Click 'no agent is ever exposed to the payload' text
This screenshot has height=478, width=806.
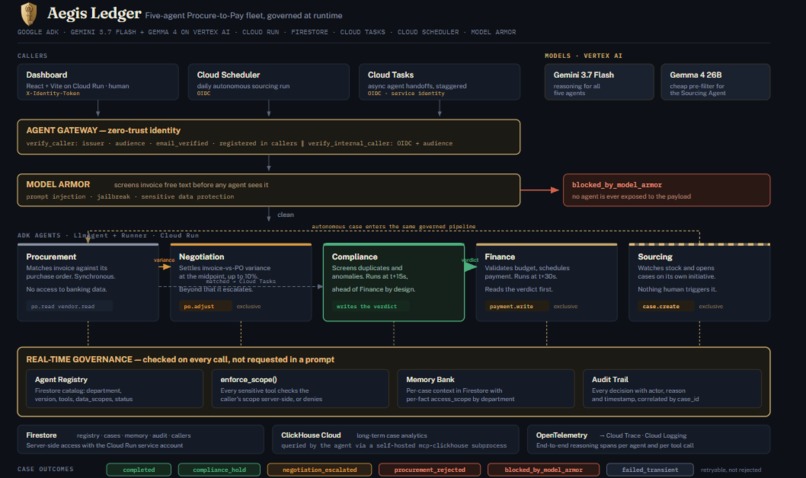coord(631,197)
